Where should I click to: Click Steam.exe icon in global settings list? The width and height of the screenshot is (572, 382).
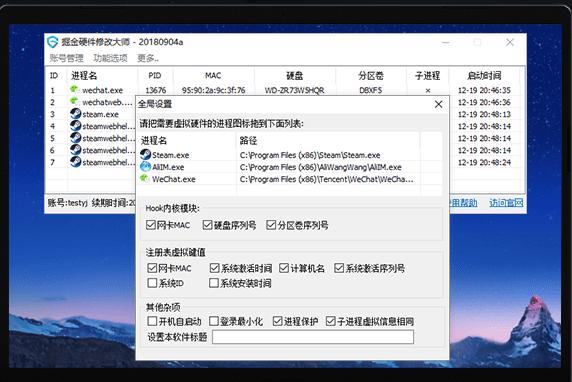(146, 154)
